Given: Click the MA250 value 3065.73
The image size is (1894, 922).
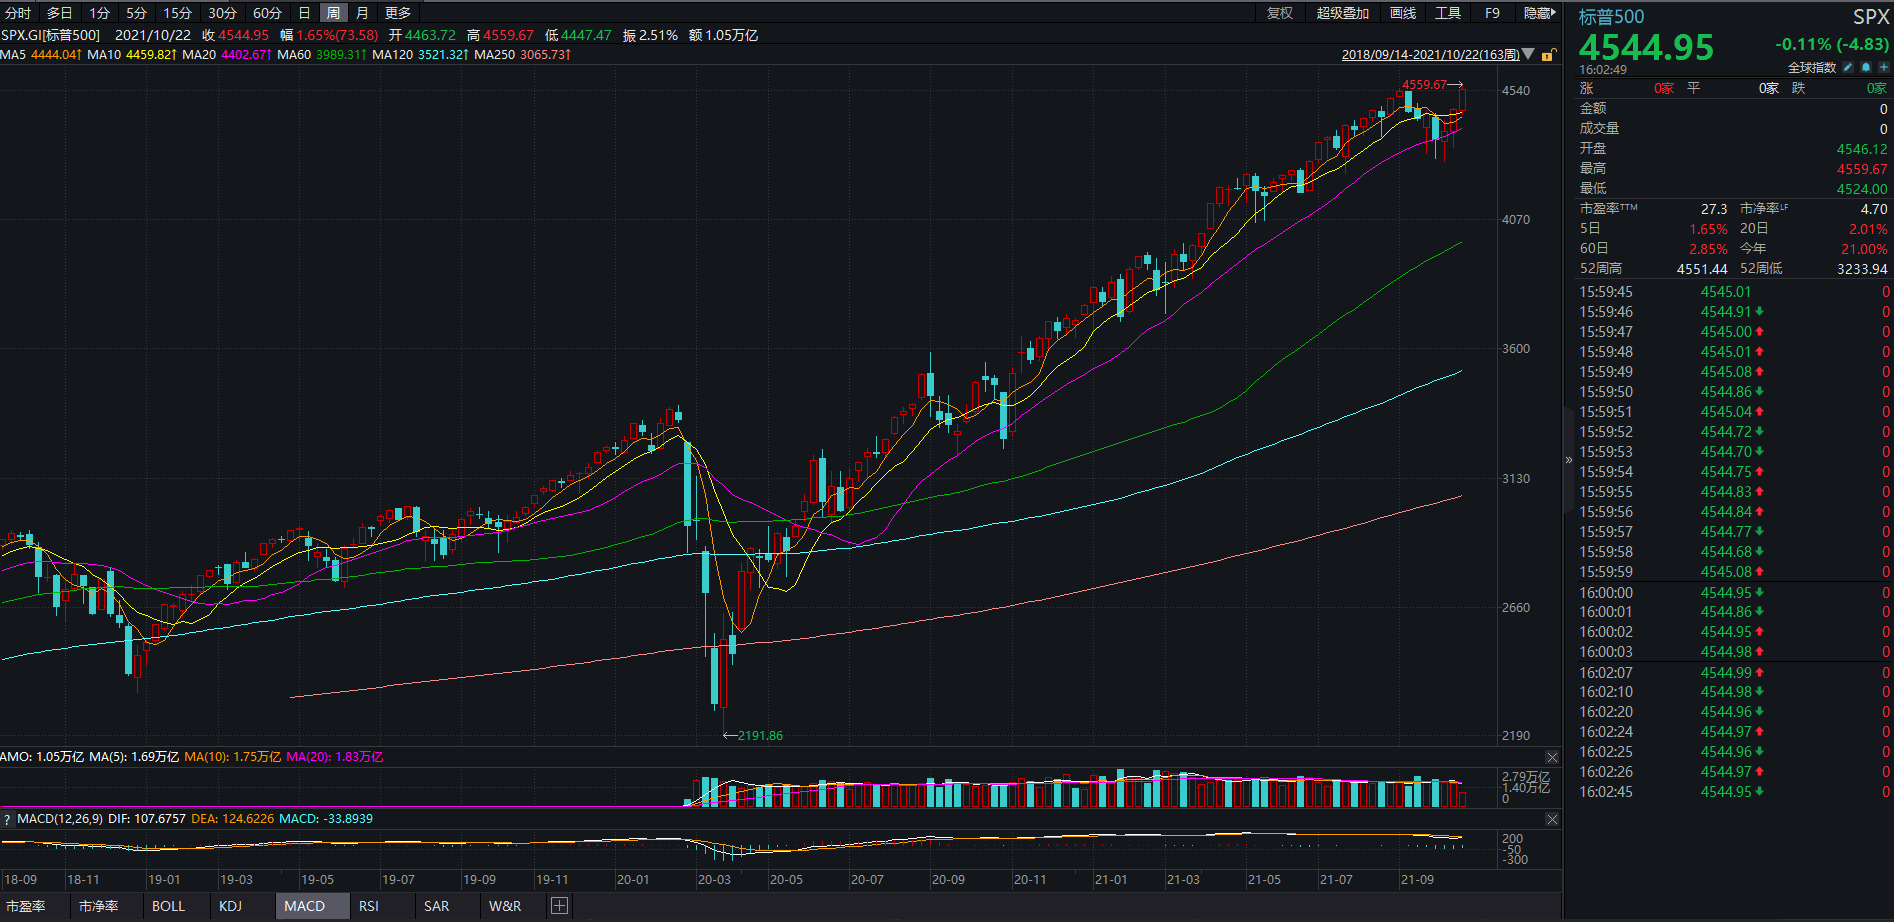Looking at the screenshot, I should pos(545,55).
